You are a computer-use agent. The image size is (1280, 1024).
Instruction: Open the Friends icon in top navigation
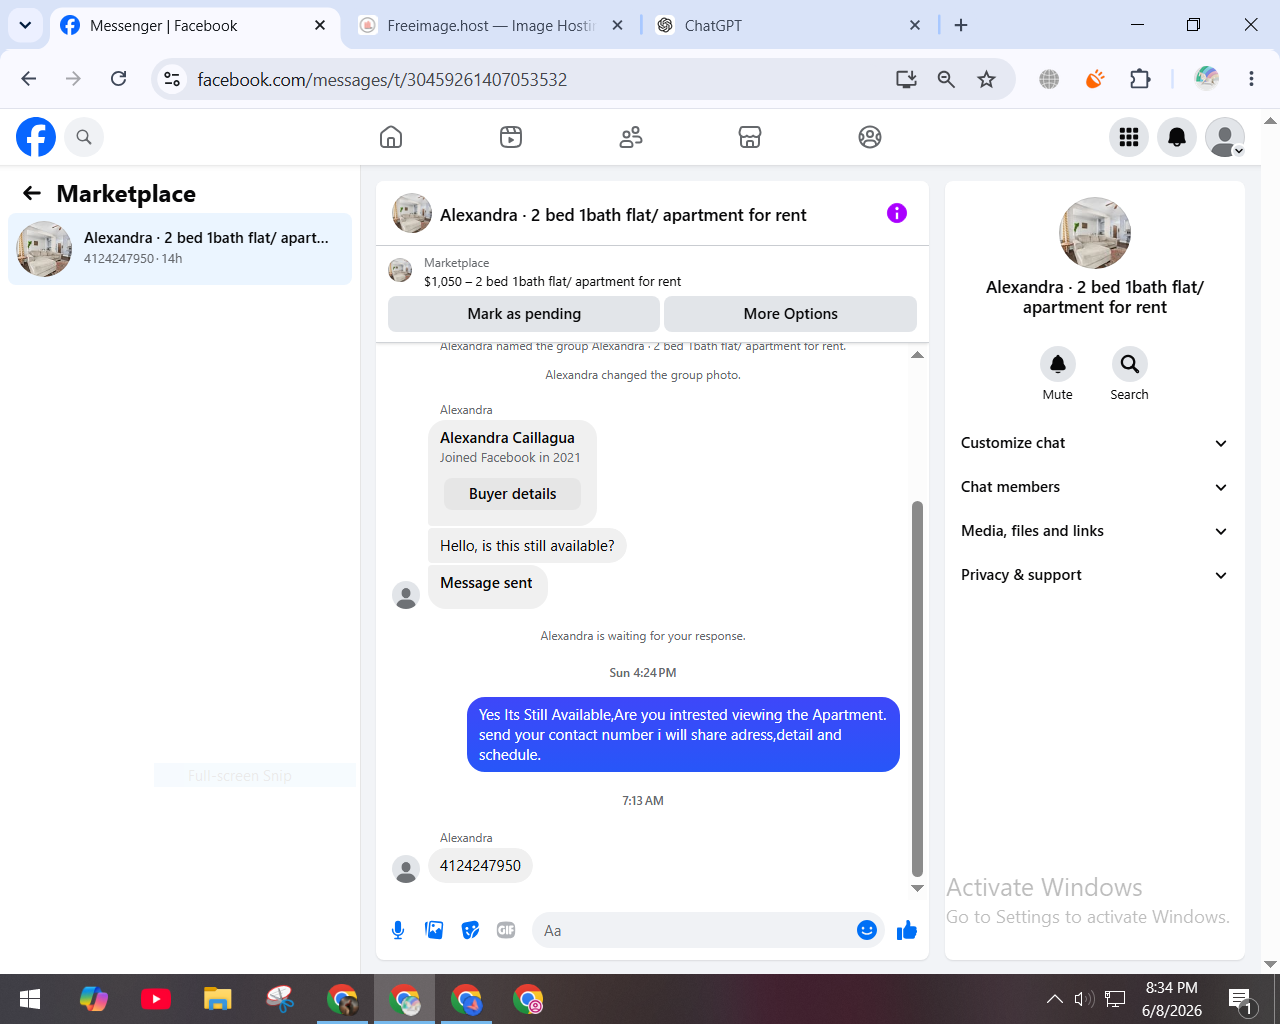pos(631,137)
